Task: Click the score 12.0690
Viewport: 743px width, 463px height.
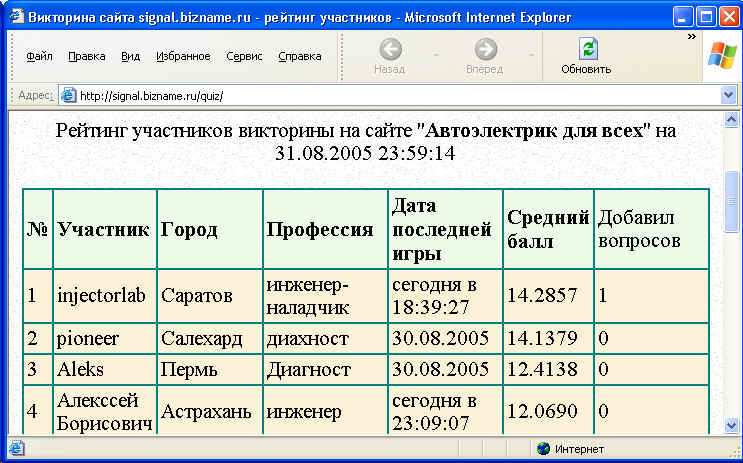Action: 542,411
